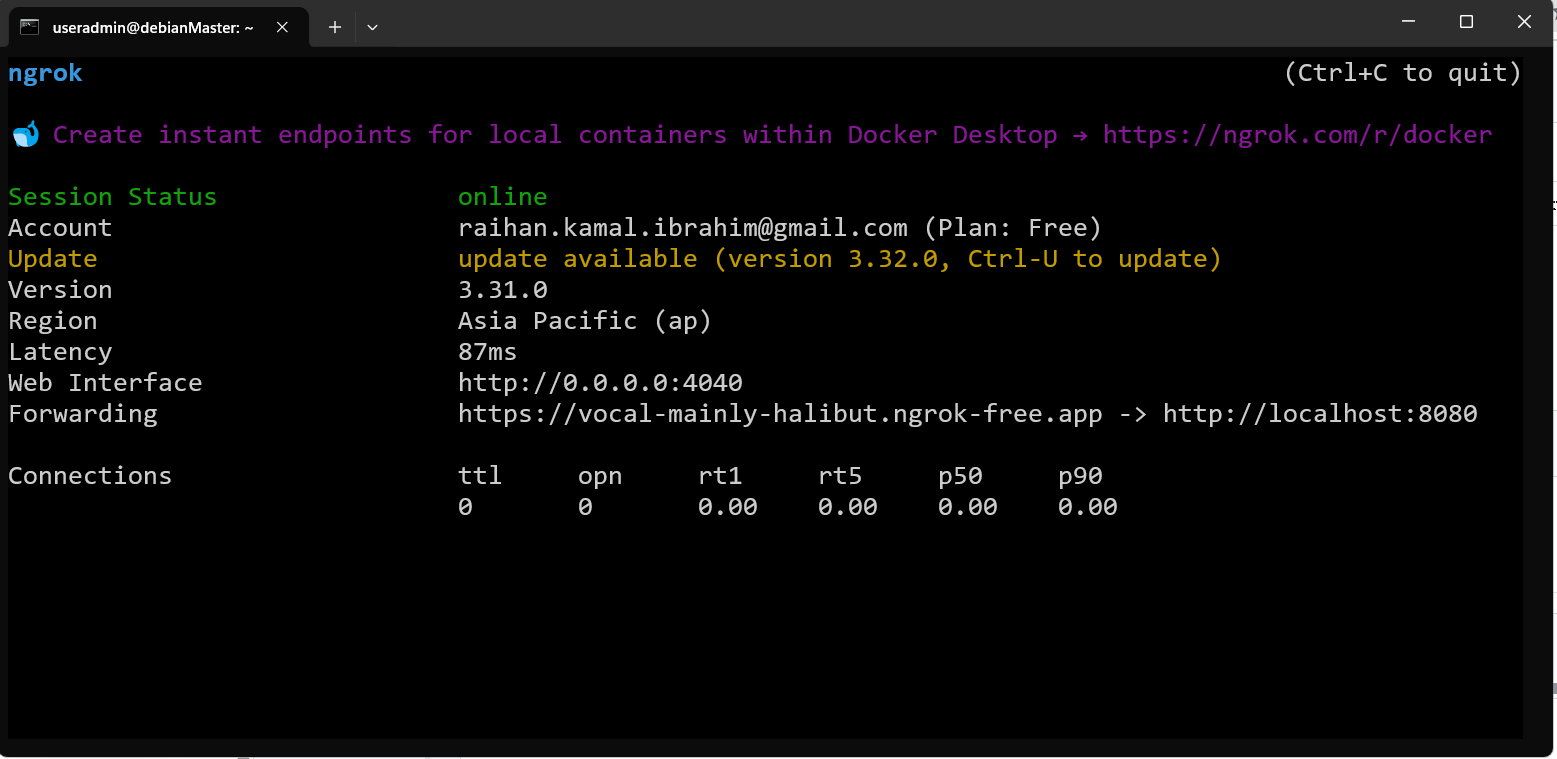Open the vocal-mainly-halibut.ngrok-free.app forwarding URL

(780, 414)
